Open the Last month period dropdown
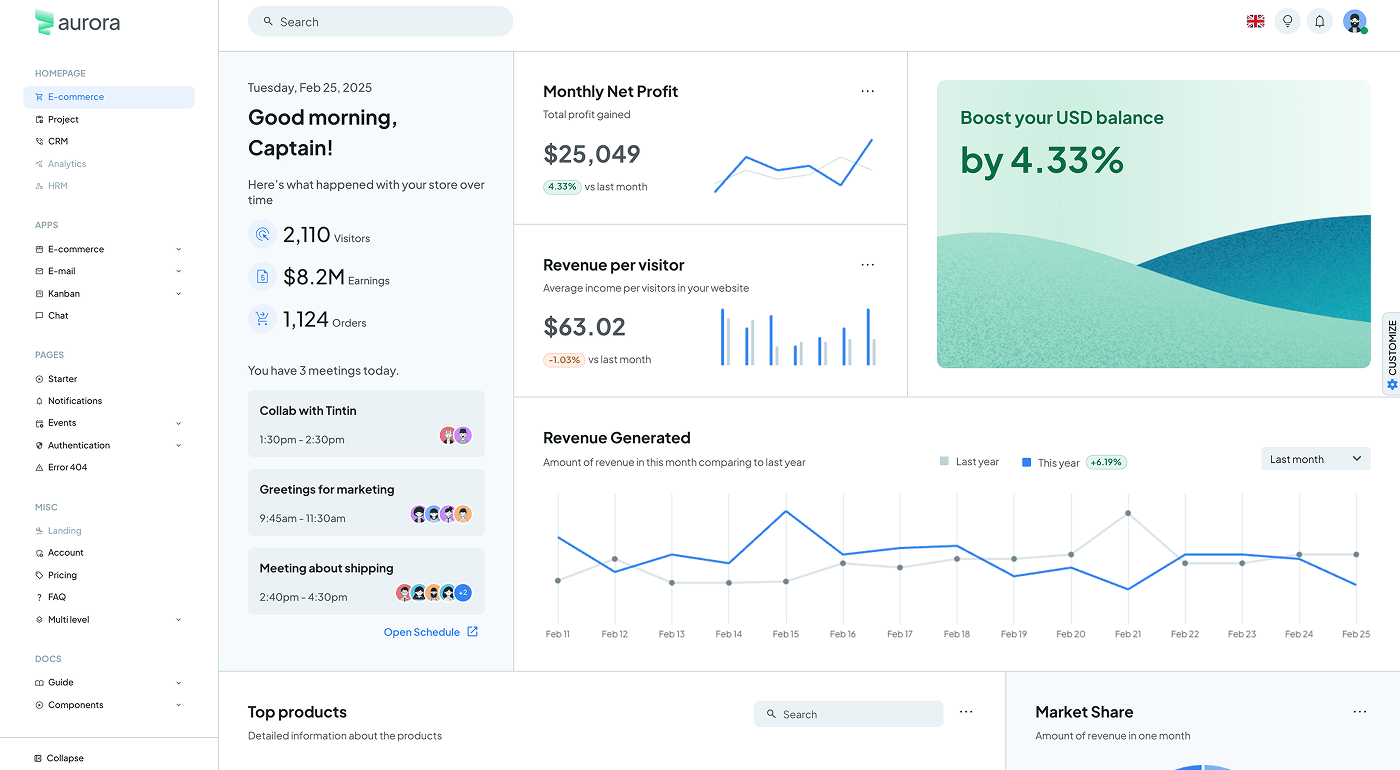 [1315, 458]
